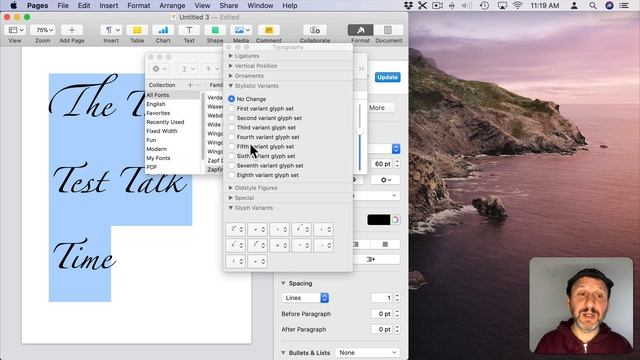Click the AirPlay display icon
Image resolution: width=640 pixels, height=360 pixels.
coord(502,6)
